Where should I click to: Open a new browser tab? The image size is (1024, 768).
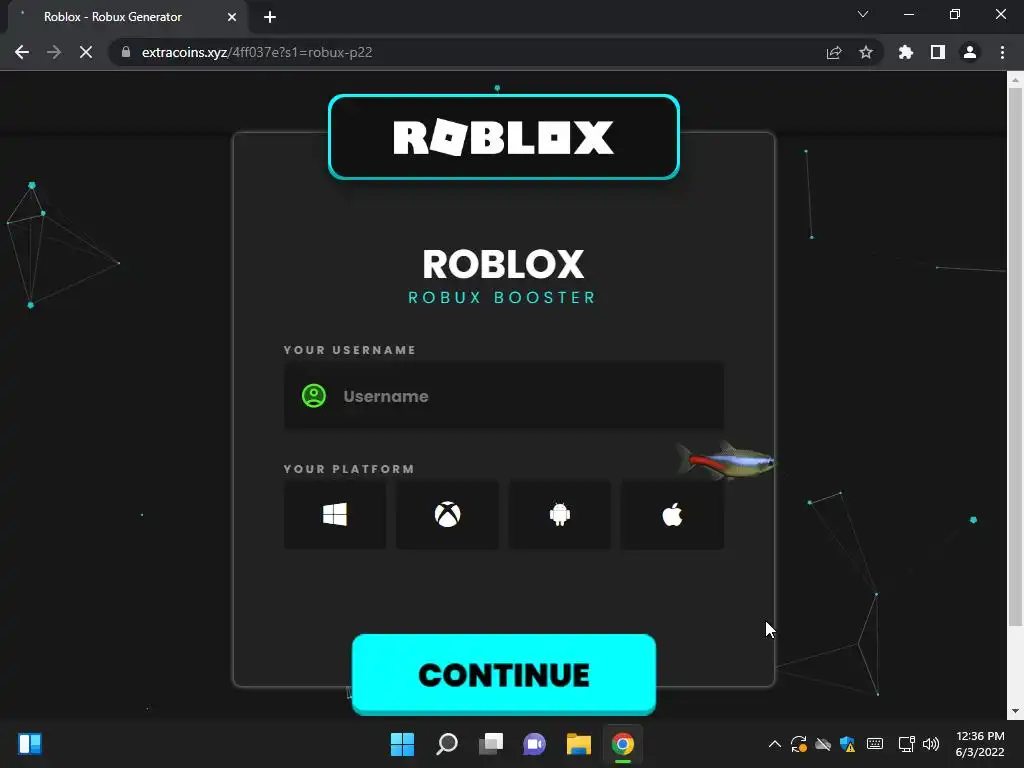pos(270,17)
